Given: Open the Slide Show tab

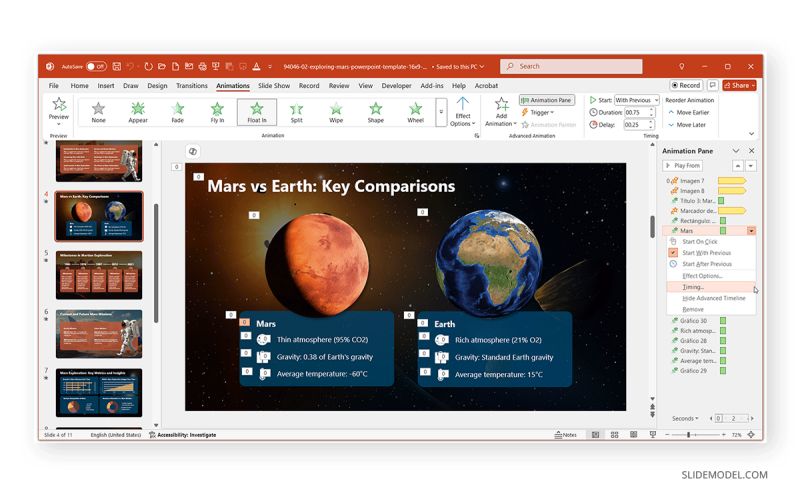Looking at the screenshot, I should tap(274, 86).
